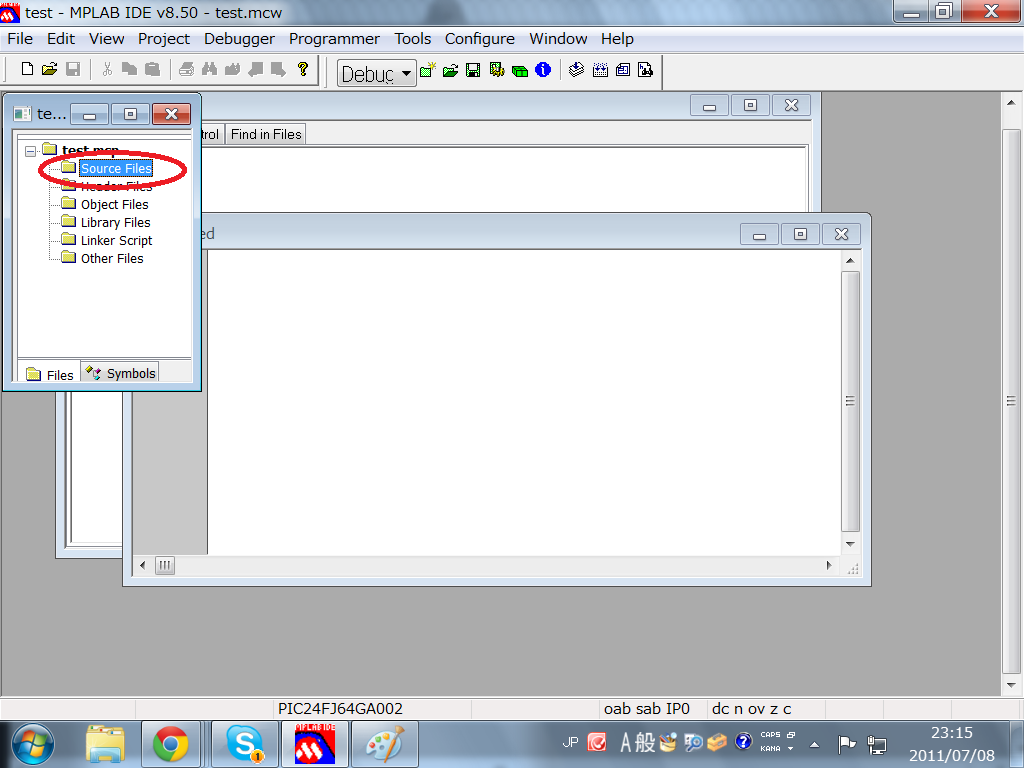Click the green Package in .zip icon

click(520, 70)
